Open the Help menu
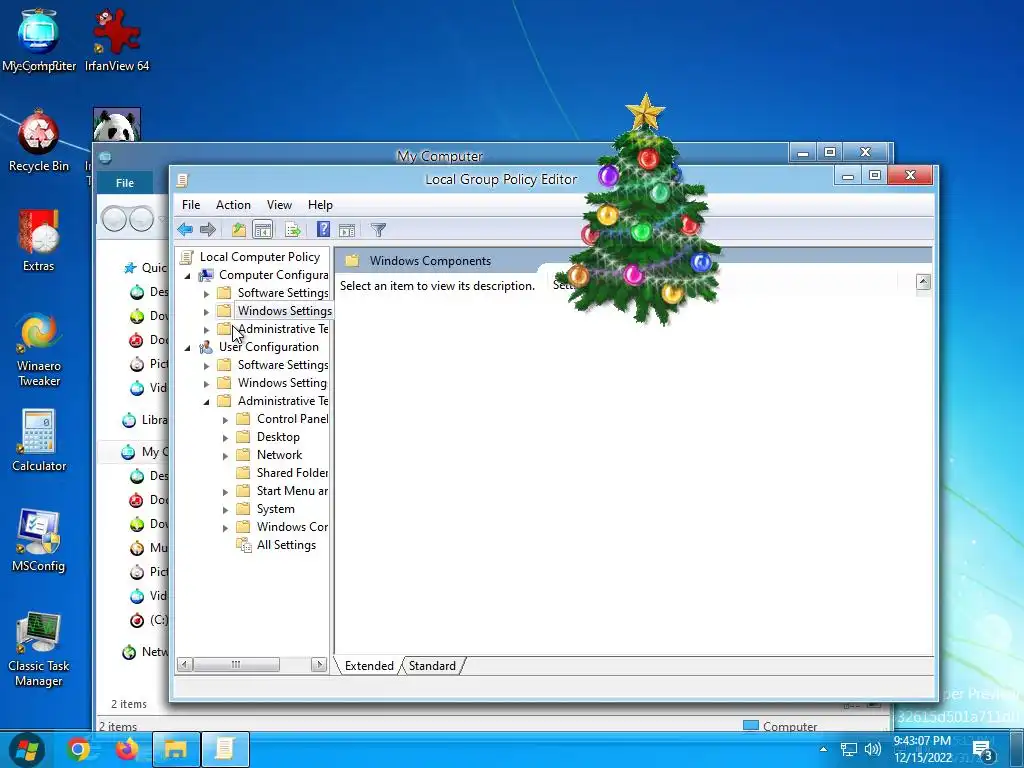The height and width of the screenshot is (768, 1024). point(320,205)
